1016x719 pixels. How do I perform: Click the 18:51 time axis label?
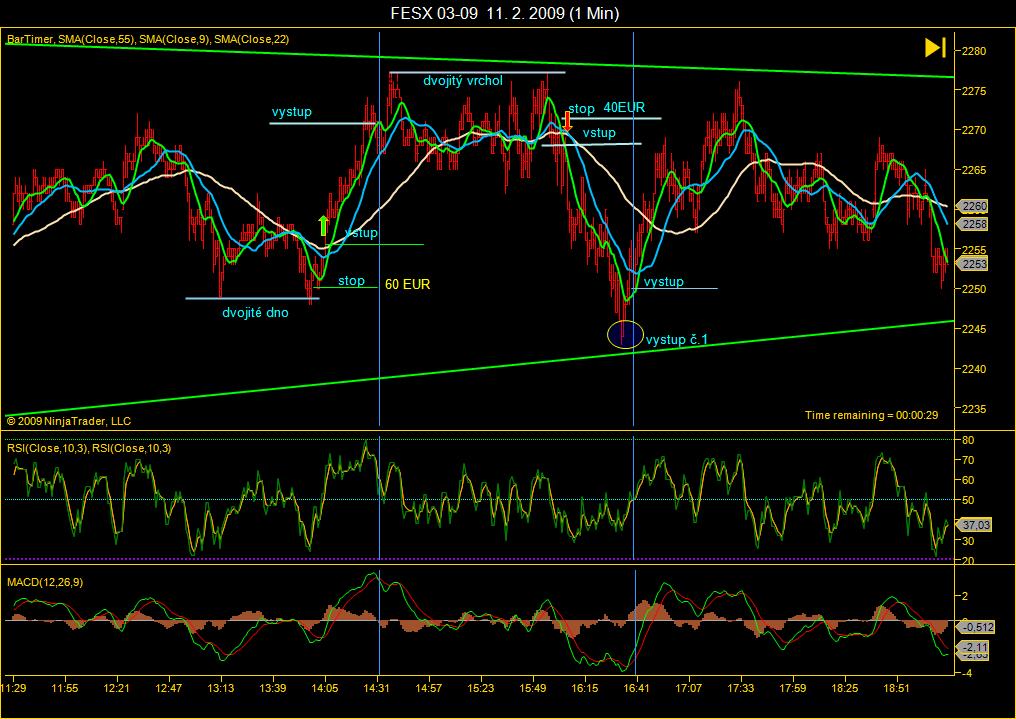click(896, 688)
